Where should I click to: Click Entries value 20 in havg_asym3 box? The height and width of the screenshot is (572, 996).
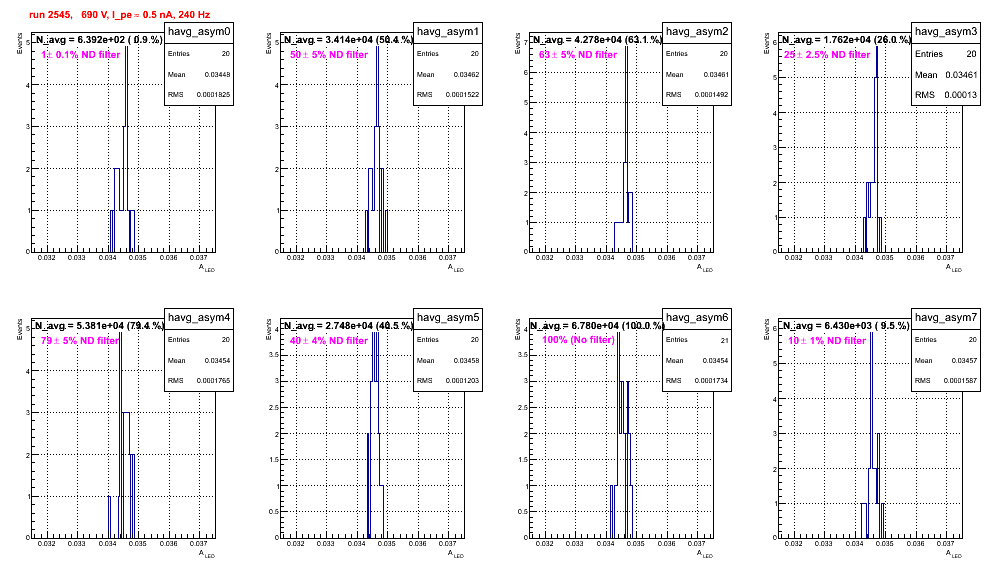(x=971, y=54)
